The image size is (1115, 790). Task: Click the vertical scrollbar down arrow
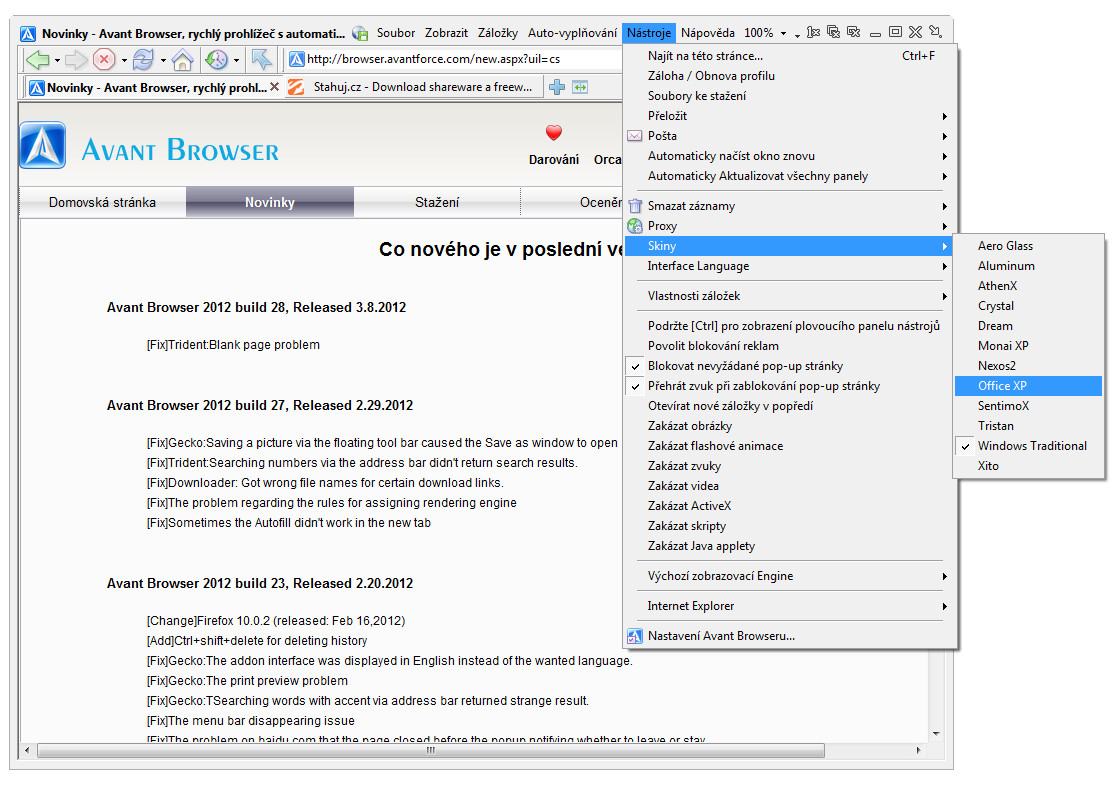tap(936, 733)
